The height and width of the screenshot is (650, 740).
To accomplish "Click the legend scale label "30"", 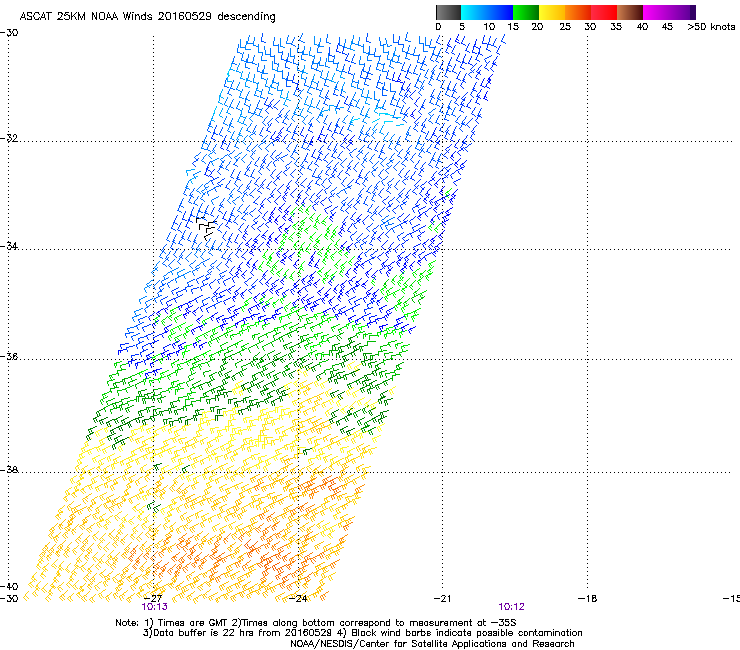I will coord(590,27).
